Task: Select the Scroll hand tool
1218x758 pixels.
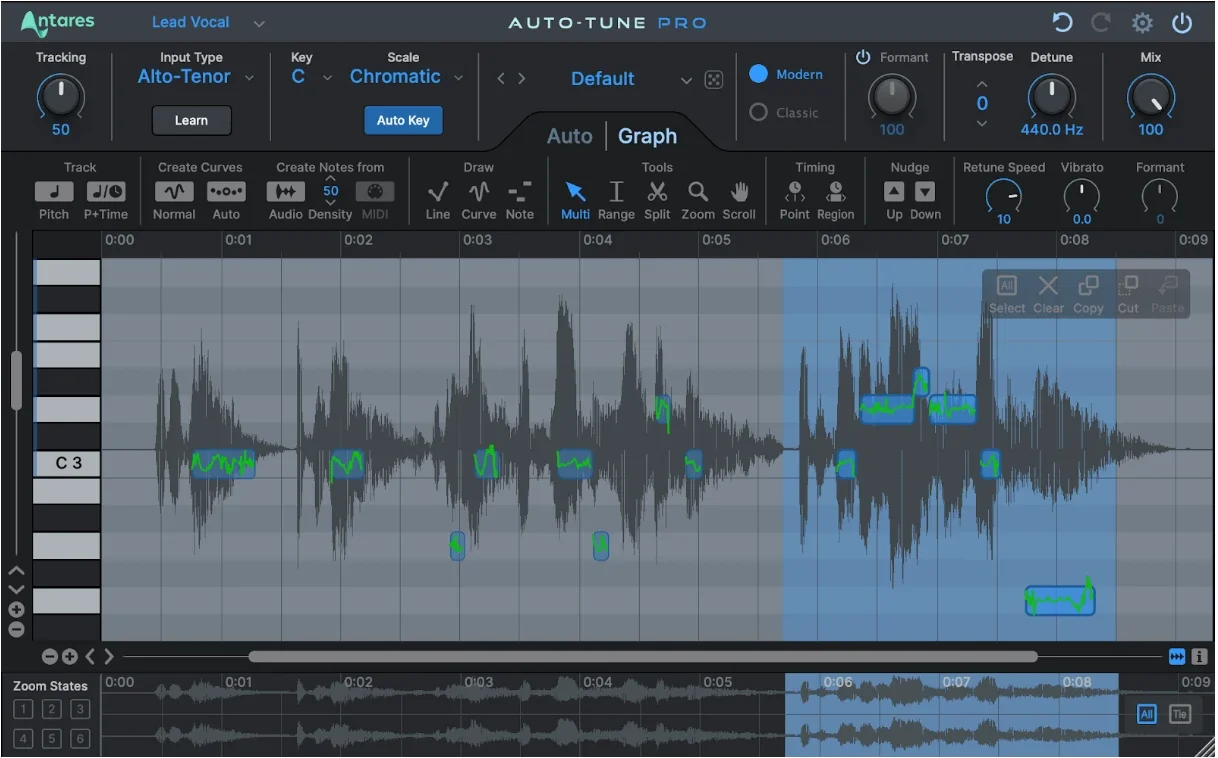Action: [739, 191]
